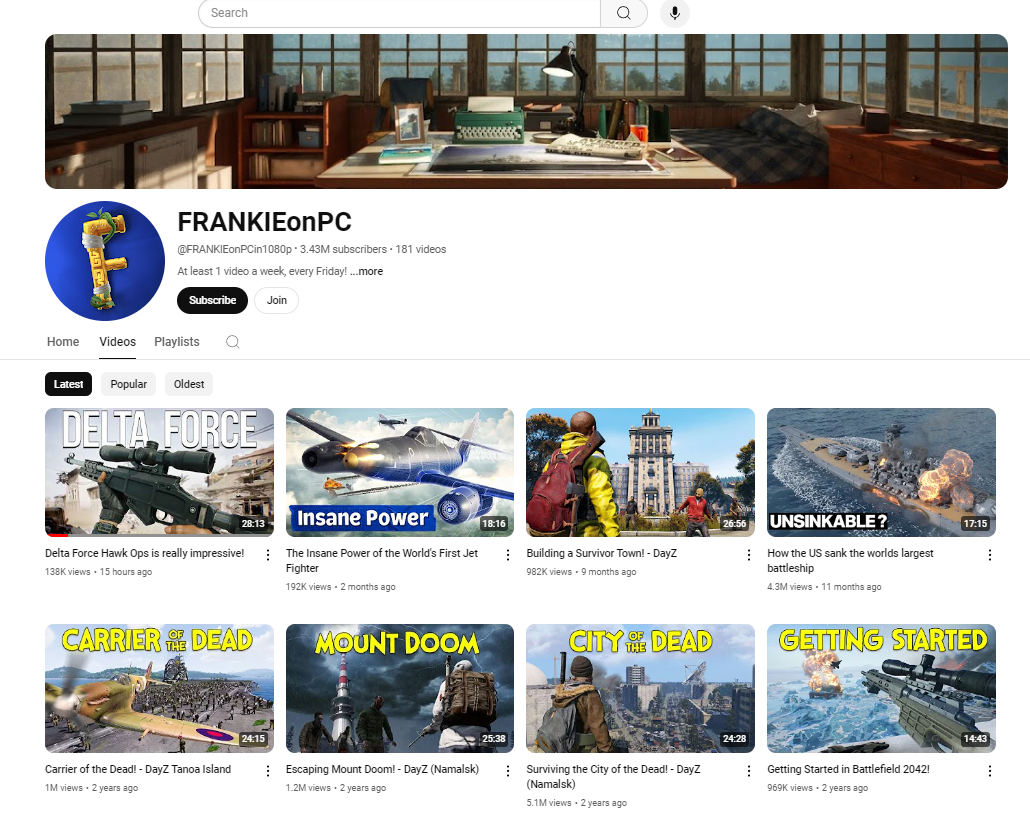Screen dimensions: 1030x831
Task: Open options for Carrier of the Dead
Action: tap(267, 771)
